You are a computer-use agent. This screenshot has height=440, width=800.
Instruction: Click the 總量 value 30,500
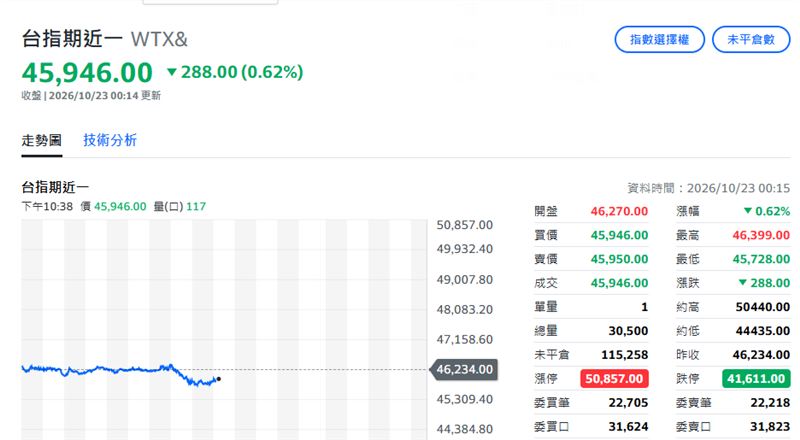pos(628,331)
